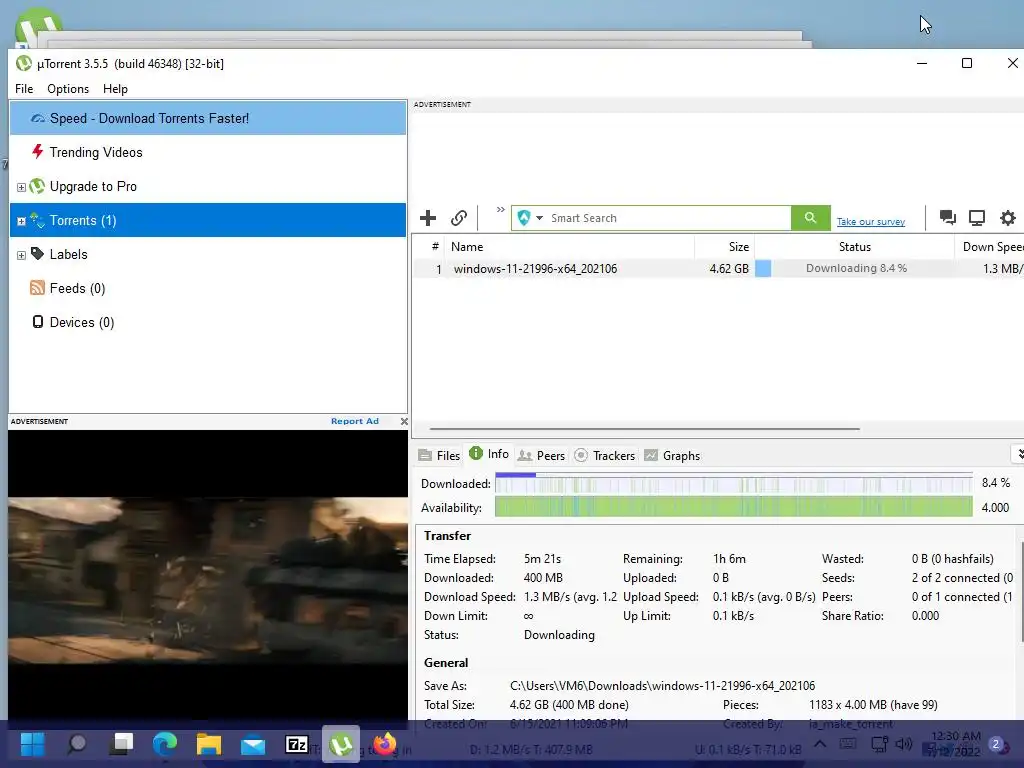Click the torrent list horizontal scrollbar

(645, 429)
